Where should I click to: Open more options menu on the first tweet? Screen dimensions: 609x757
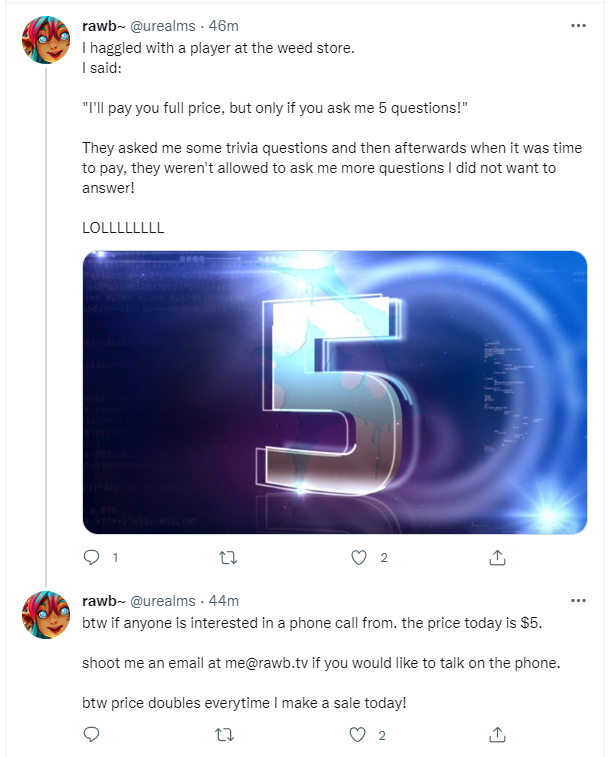(578, 26)
